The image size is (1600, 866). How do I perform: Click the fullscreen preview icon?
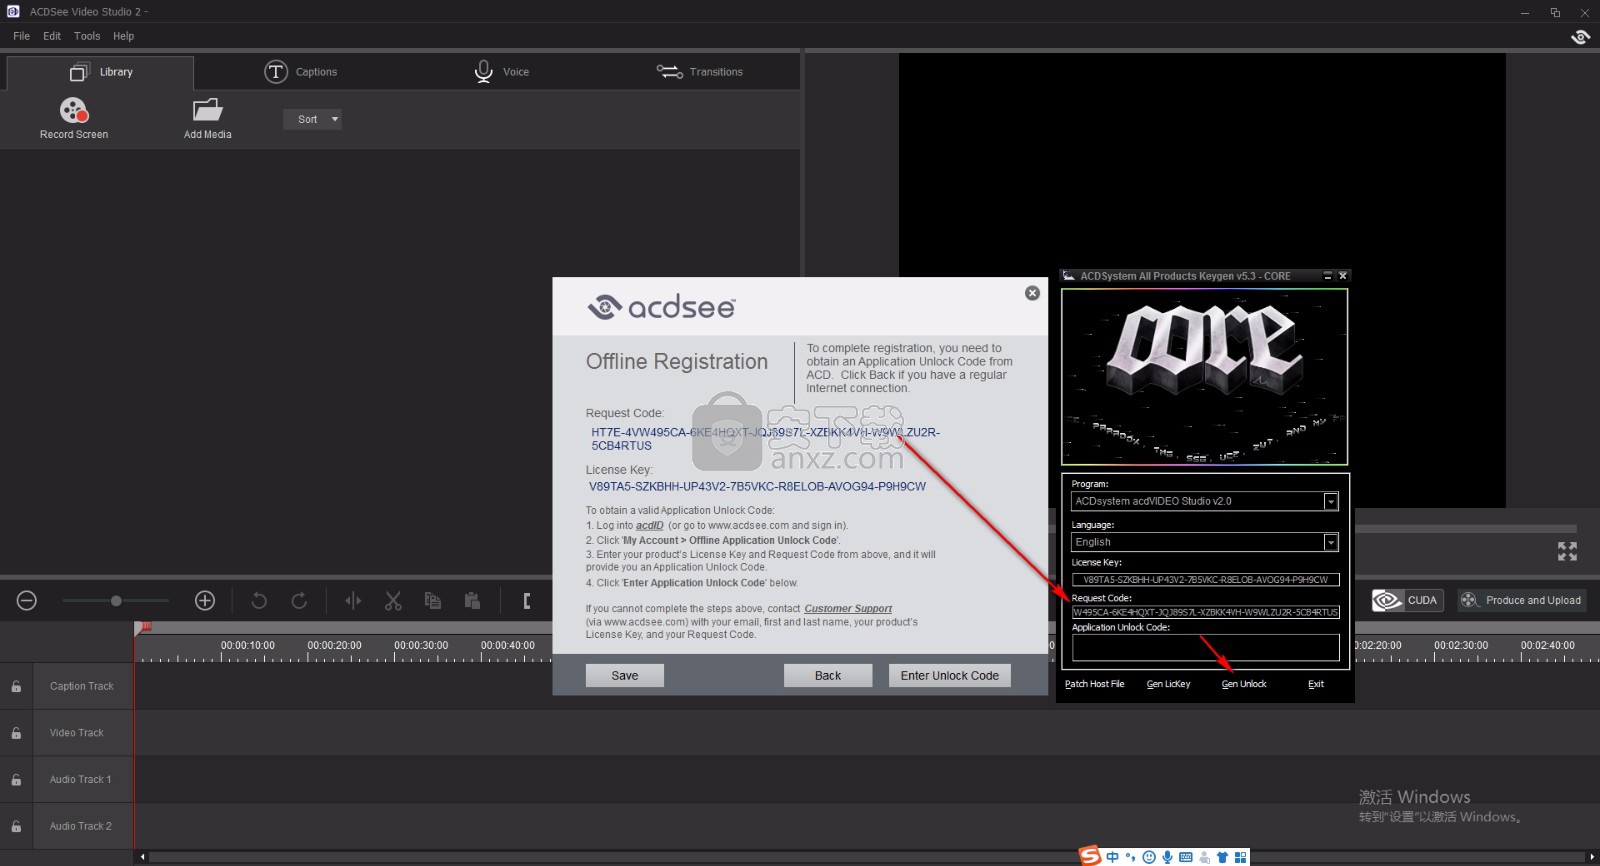1567,551
